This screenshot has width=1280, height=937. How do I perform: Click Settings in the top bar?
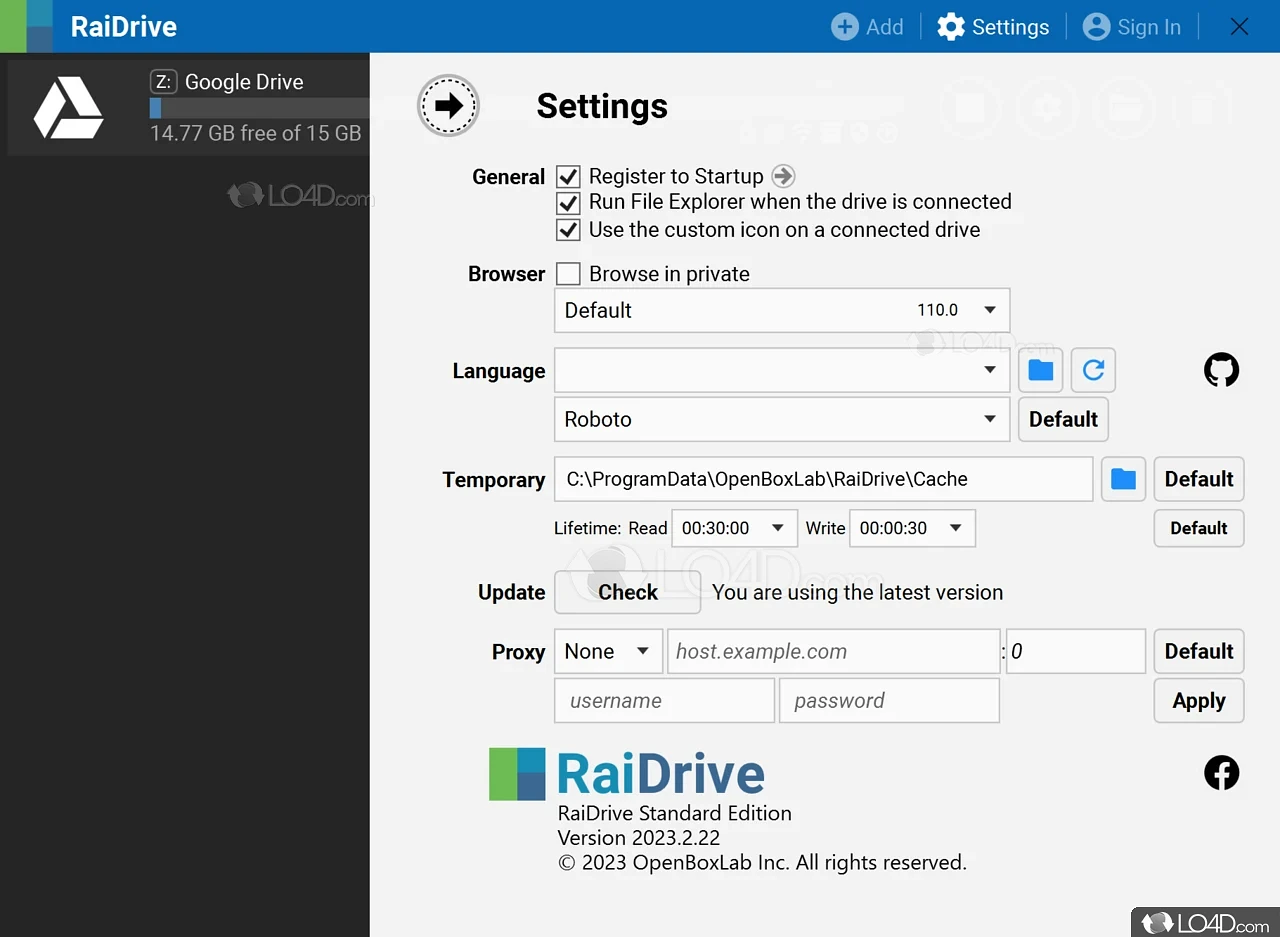pyautogui.click(x=993, y=27)
